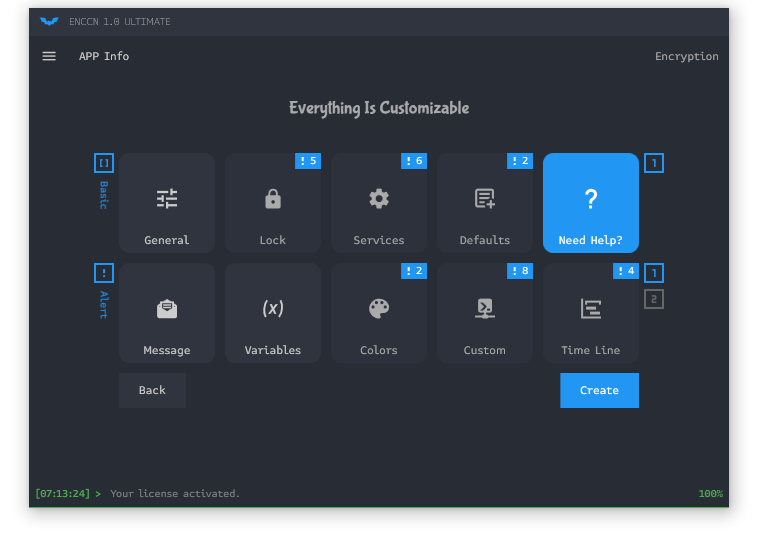Open the Custom terminal tile

(x=485, y=313)
